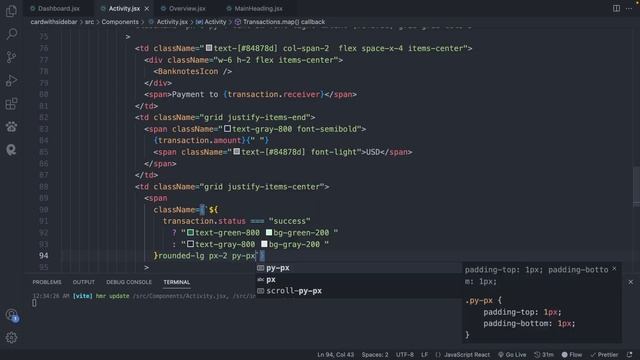Image resolution: width=640 pixels, height=360 pixels.
Task: Click Ln 94, Col 43 in status bar
Action: tap(336, 355)
